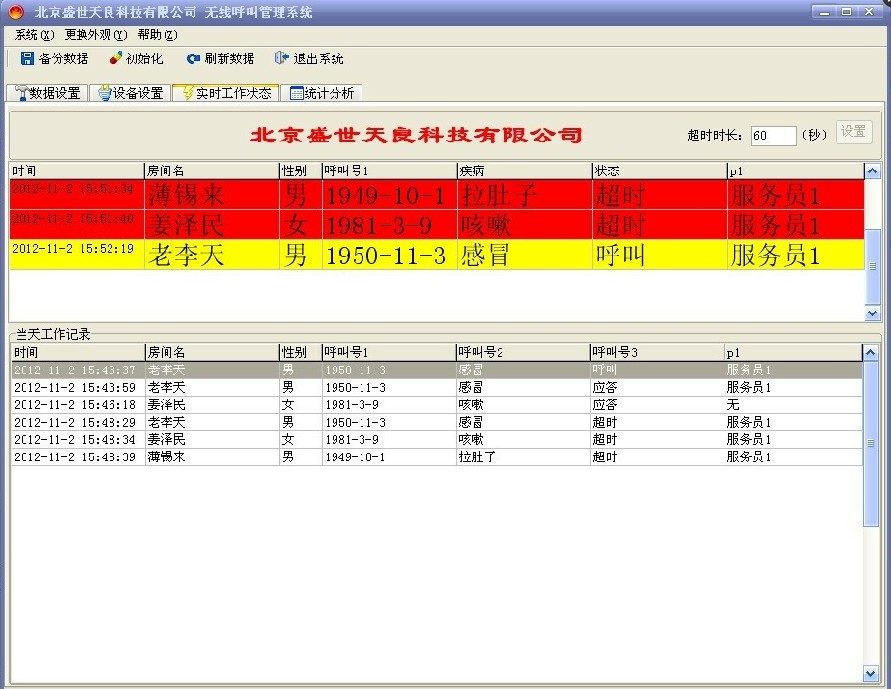Click the 呼叫号3 column header in work record
Image resolution: width=891 pixels, height=689 pixels.
(657, 352)
